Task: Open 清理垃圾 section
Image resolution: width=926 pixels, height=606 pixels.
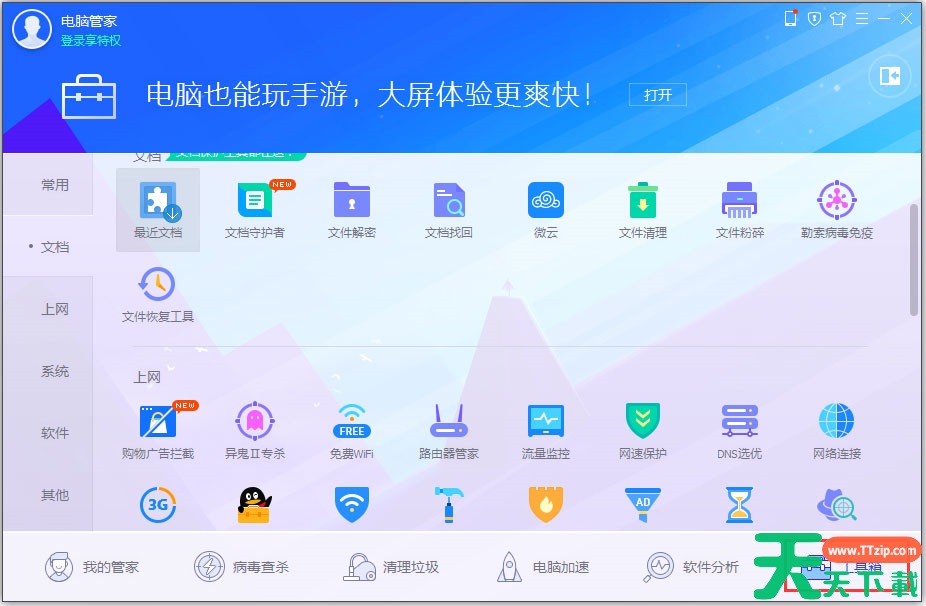Action: pos(391,567)
